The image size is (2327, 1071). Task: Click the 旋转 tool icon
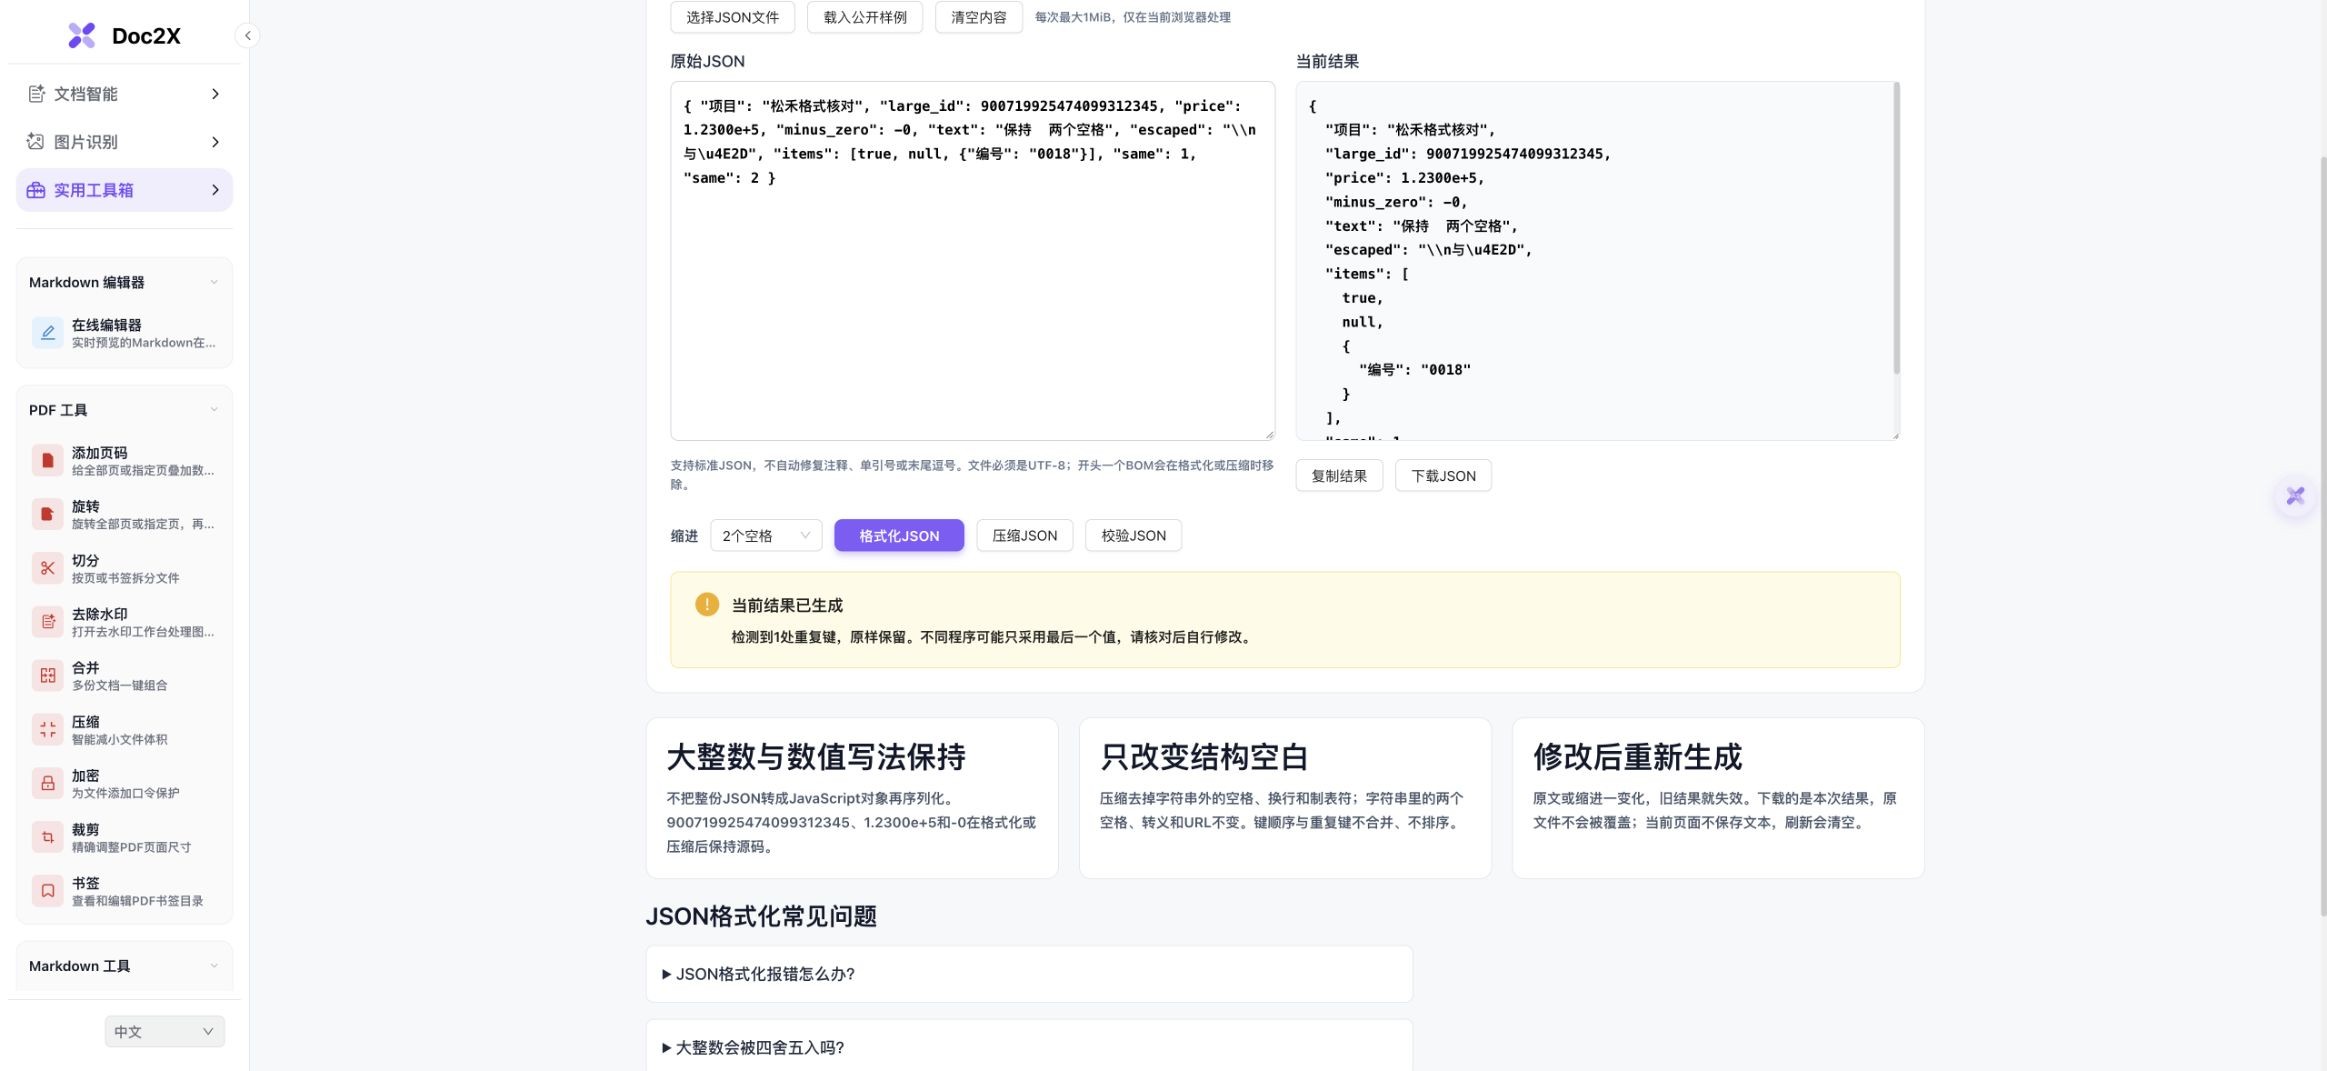click(47, 514)
